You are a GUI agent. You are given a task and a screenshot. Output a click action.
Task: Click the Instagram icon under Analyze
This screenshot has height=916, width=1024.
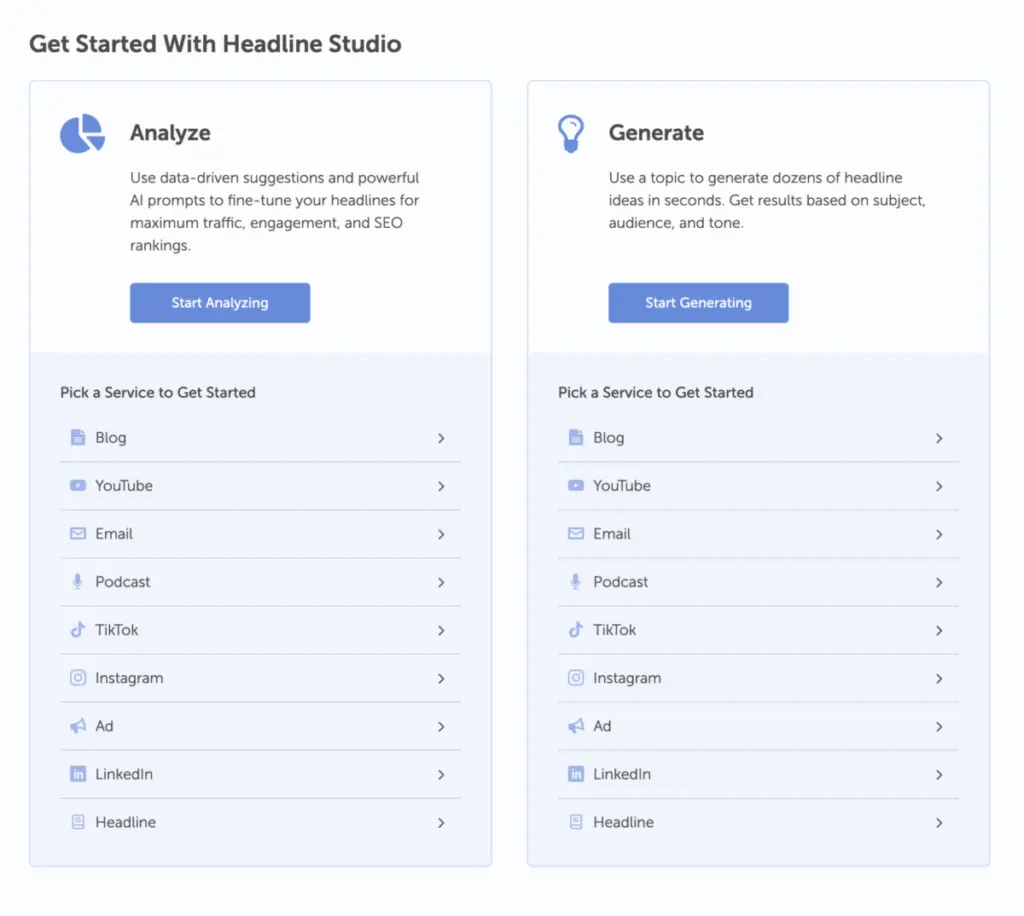point(78,678)
